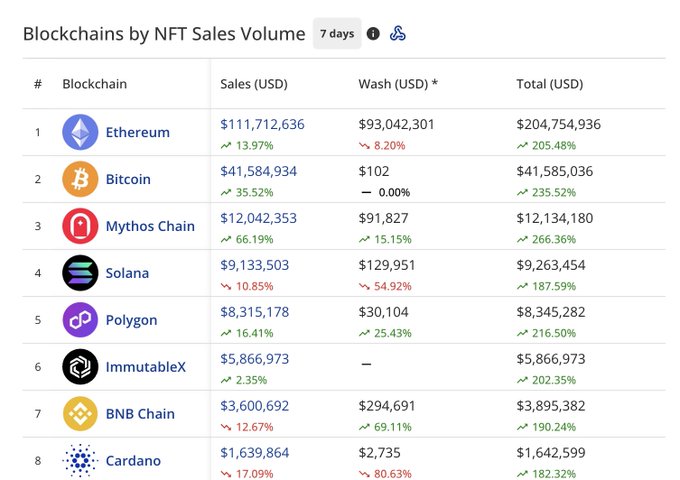This screenshot has width=680, height=480.
Task: Click Solana wash change 54.92%
Action: pyautogui.click(x=385, y=286)
